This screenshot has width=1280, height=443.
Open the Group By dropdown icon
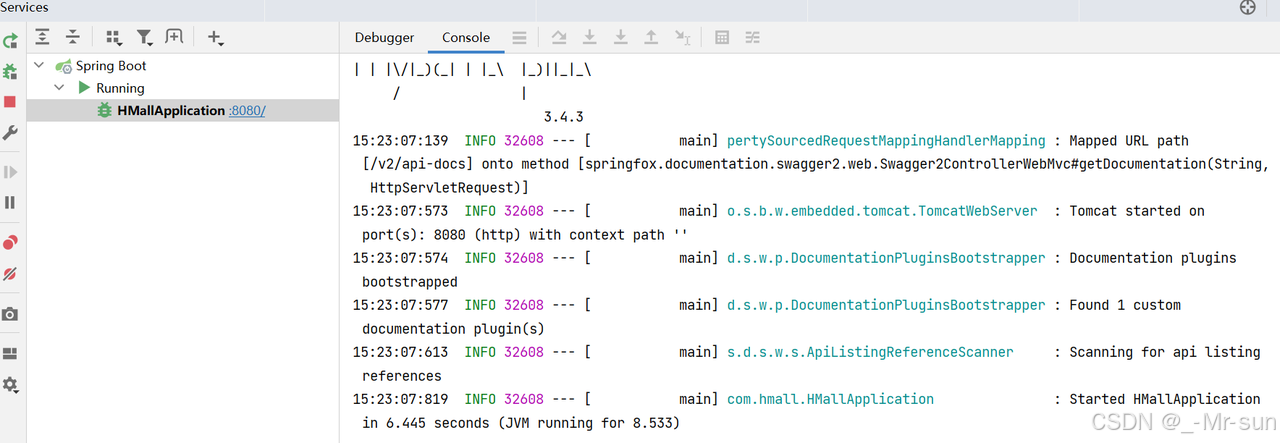[114, 37]
